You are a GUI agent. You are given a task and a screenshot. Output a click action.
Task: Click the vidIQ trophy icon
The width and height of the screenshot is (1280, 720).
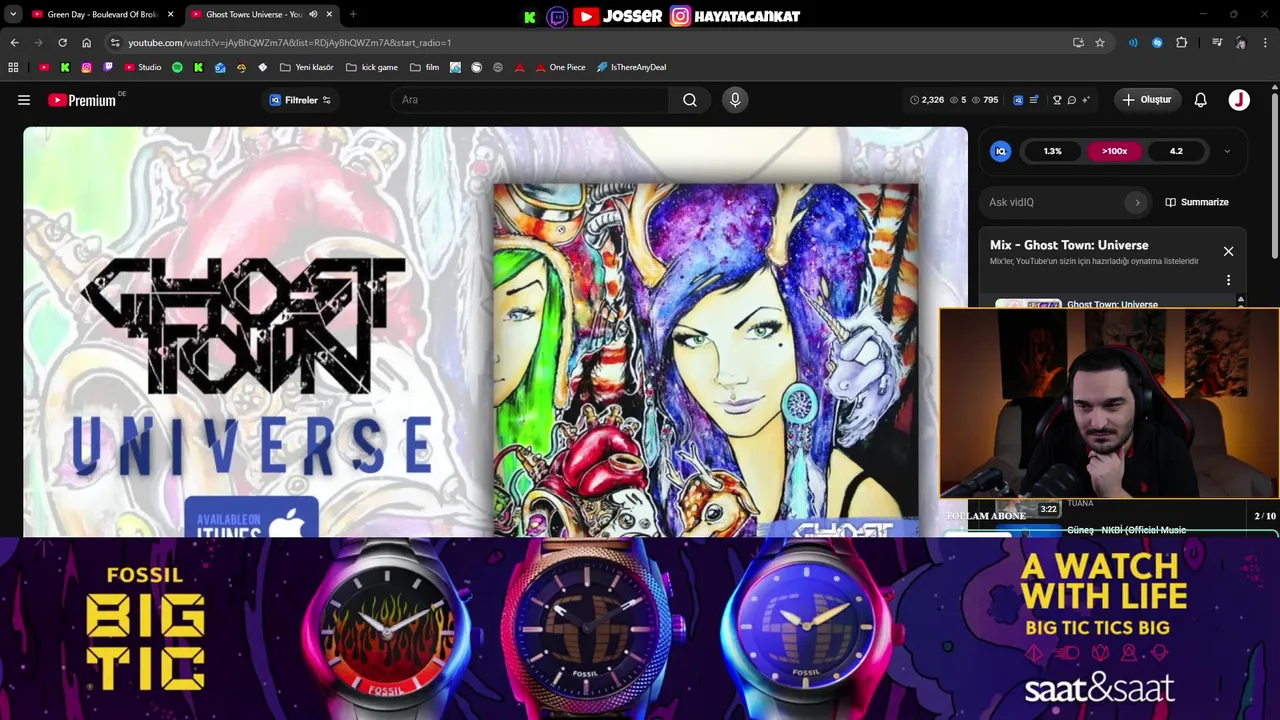1057,100
